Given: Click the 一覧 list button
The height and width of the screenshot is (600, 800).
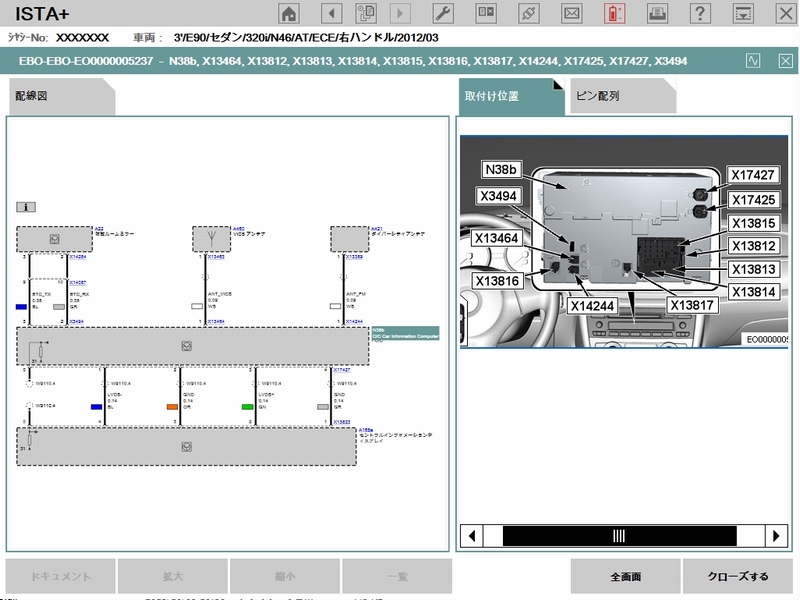Looking at the screenshot, I should pos(397,577).
